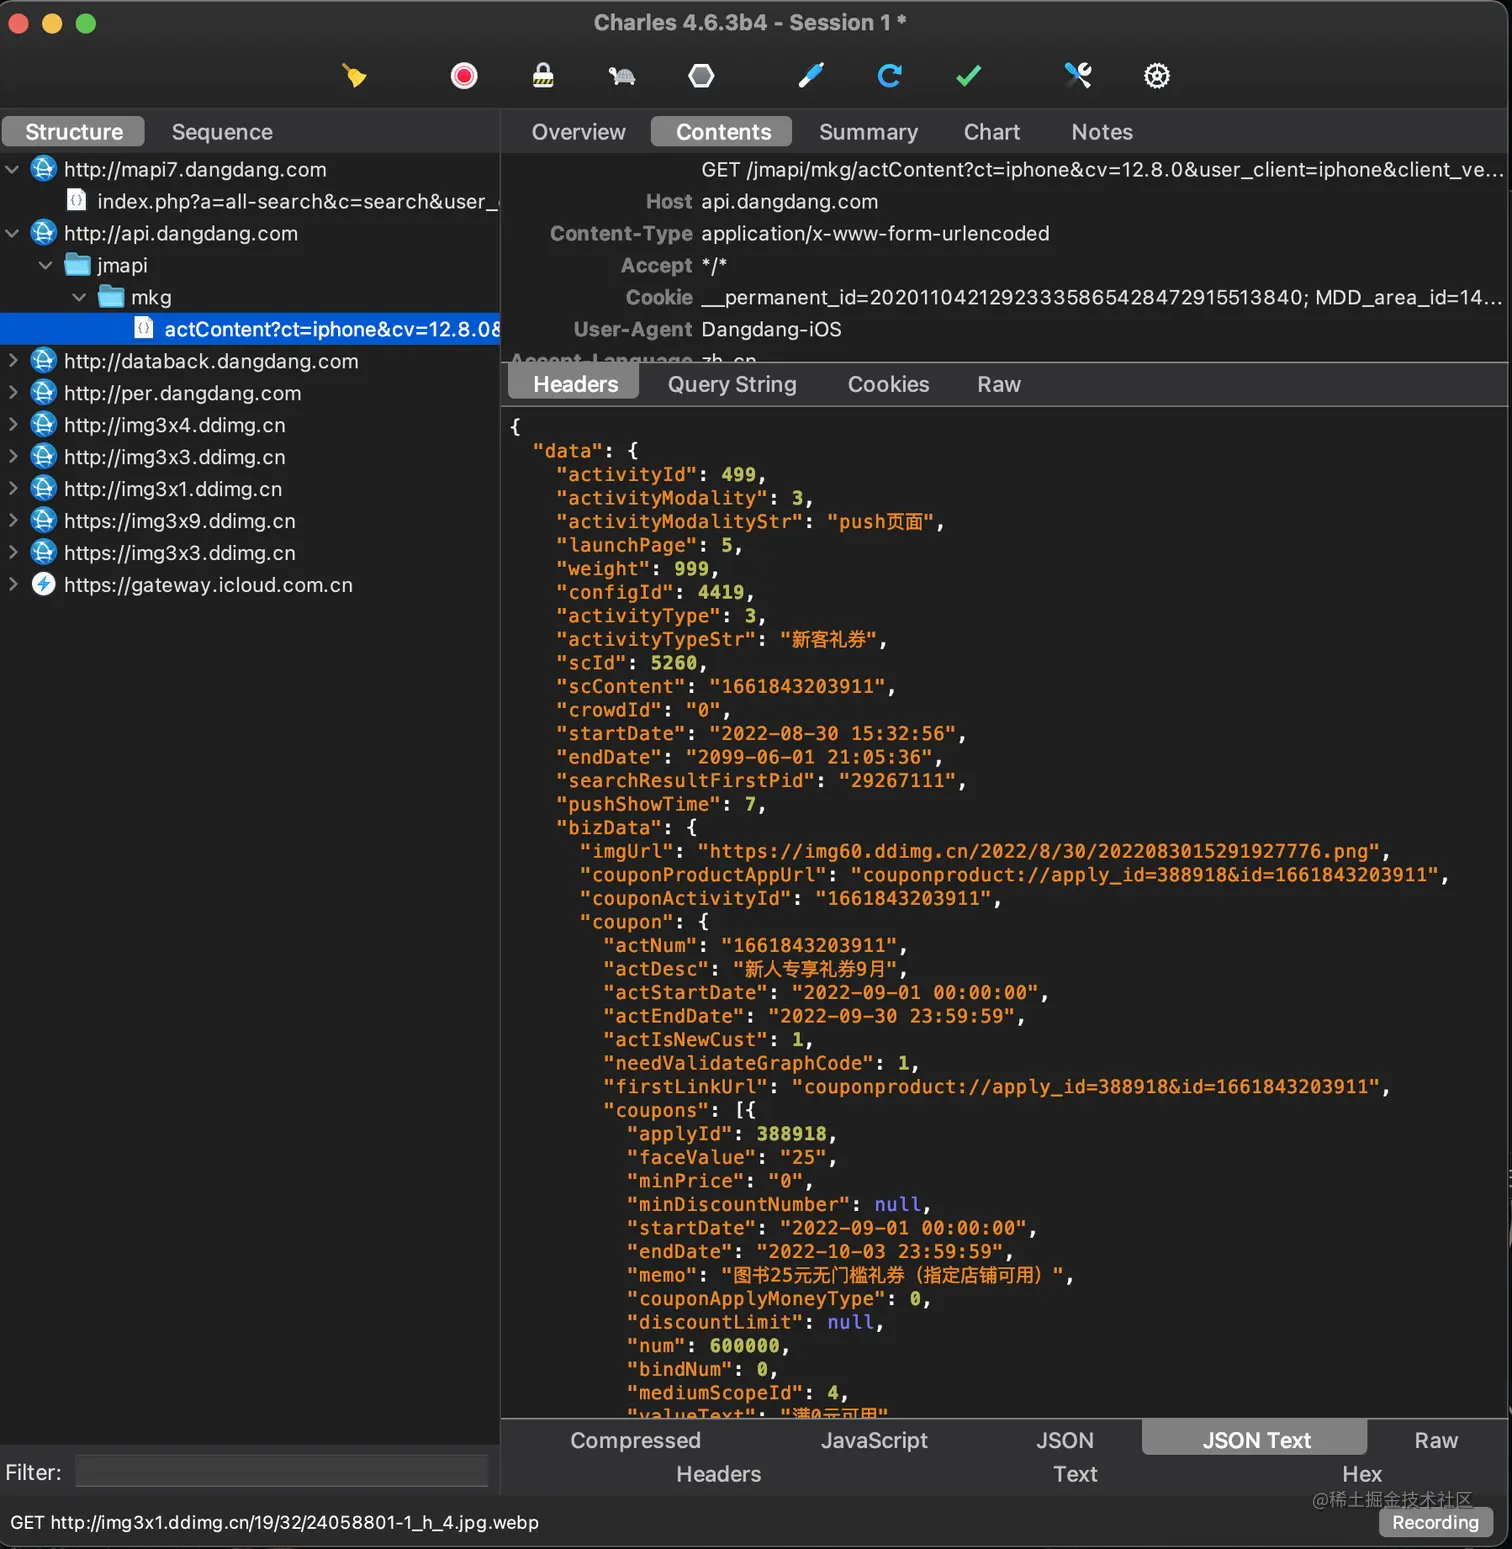Open the Headers tab below Compressed

click(x=718, y=1475)
